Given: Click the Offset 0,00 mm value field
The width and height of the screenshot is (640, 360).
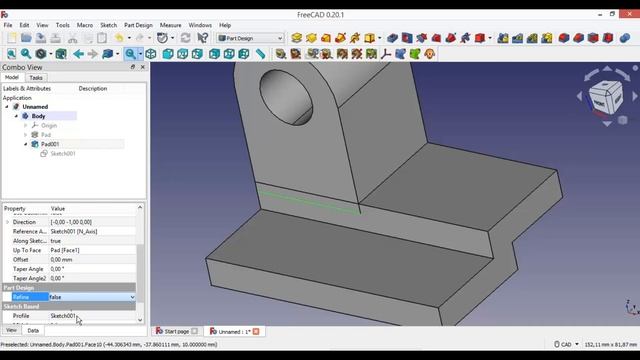Looking at the screenshot, I should [93, 260].
